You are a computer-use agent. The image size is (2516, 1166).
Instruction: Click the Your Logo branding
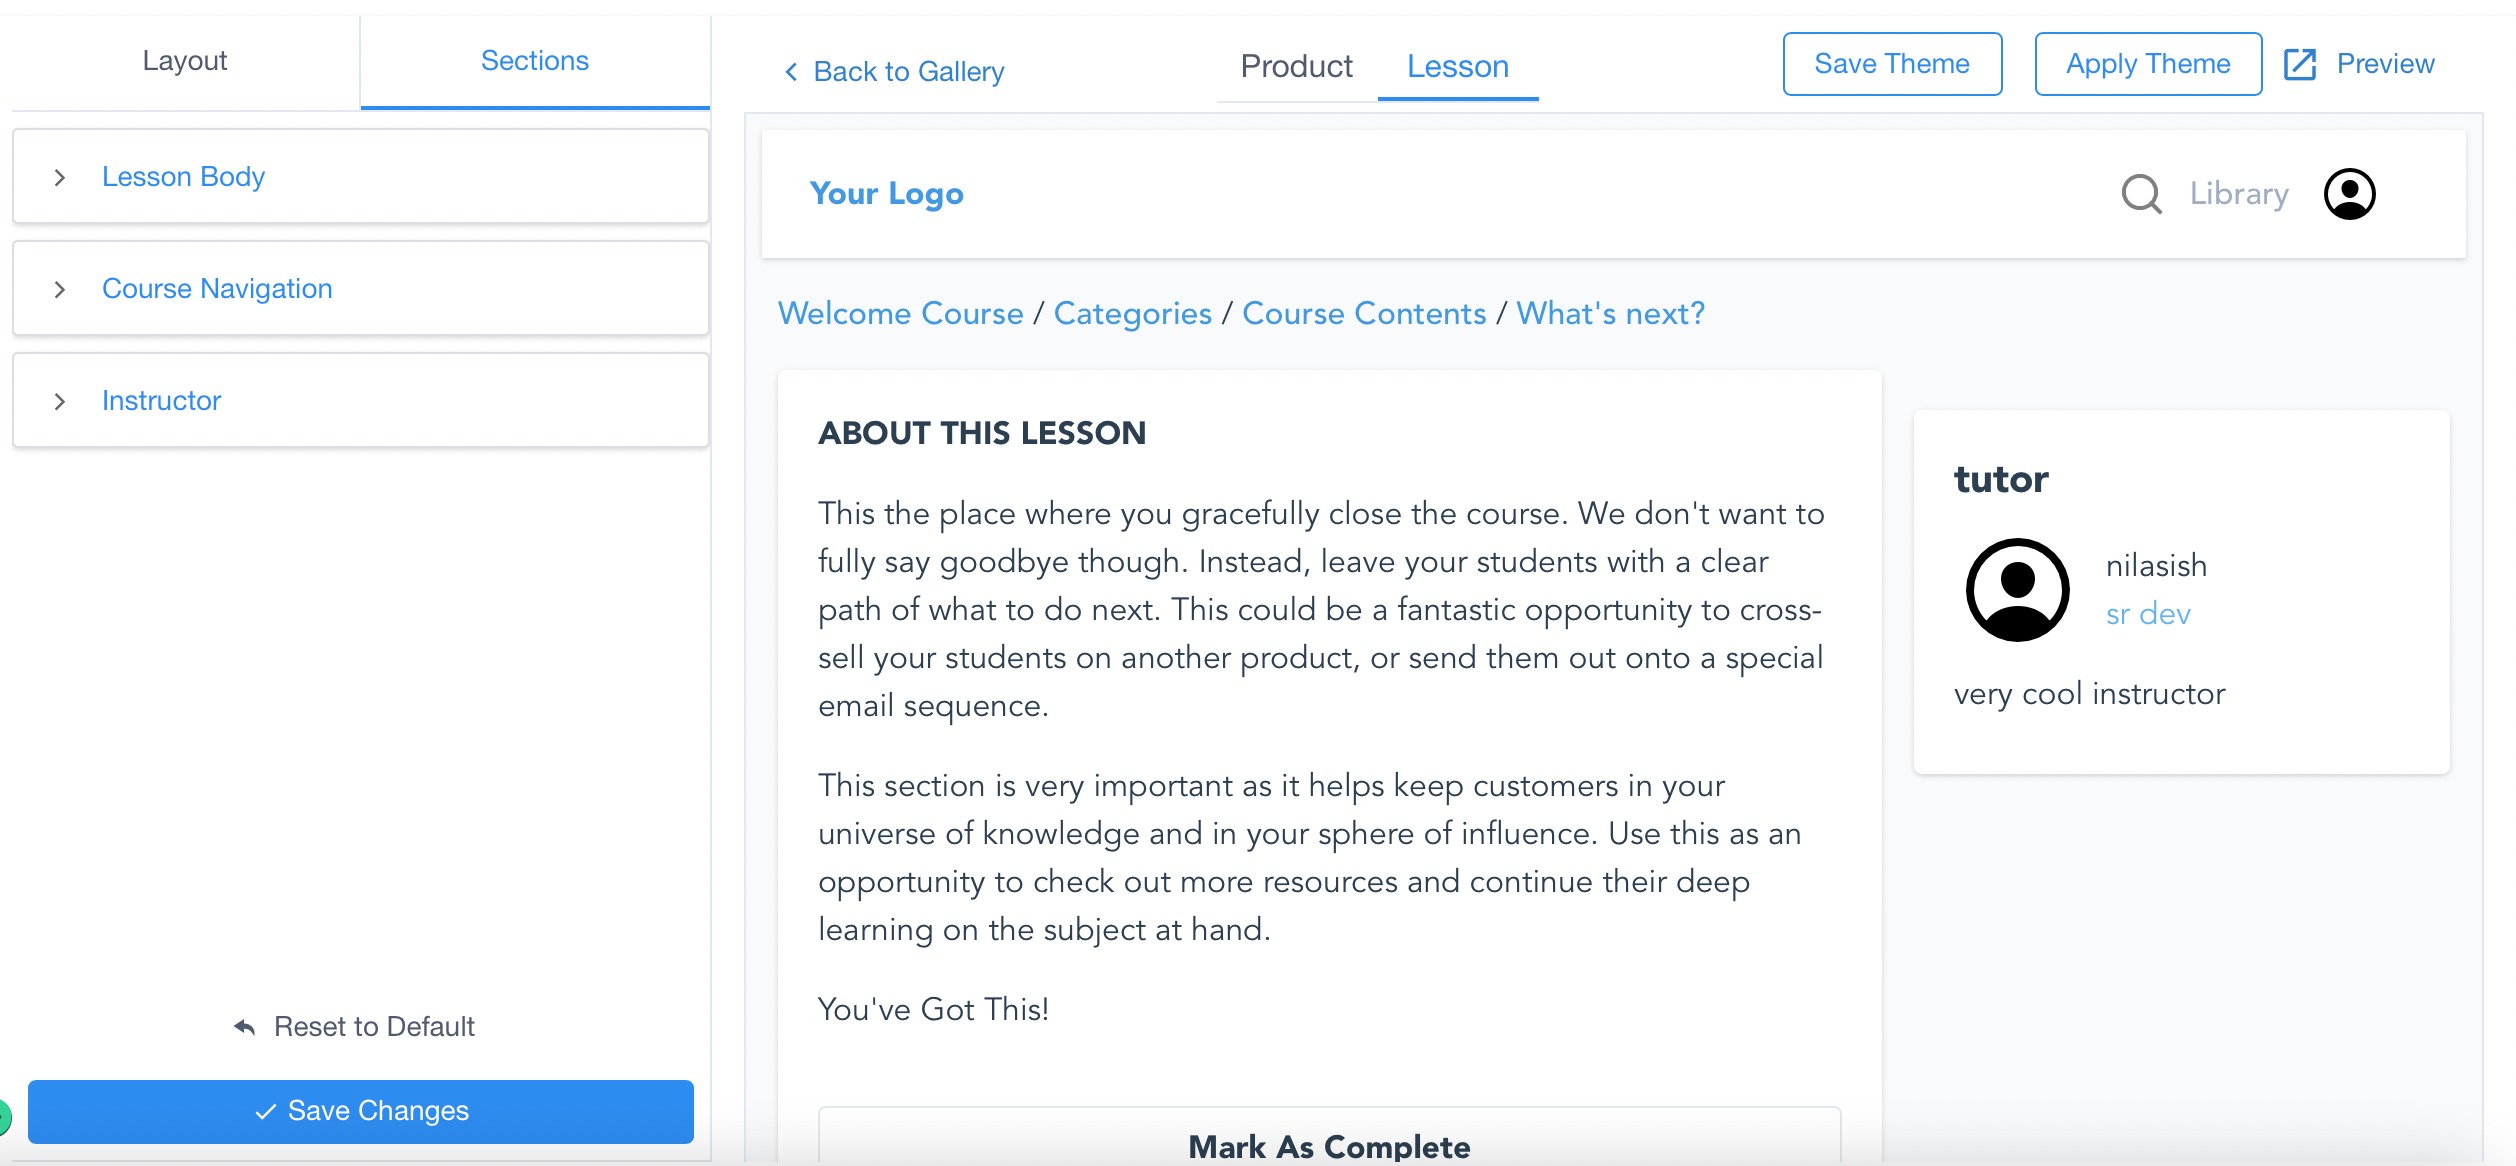886,193
